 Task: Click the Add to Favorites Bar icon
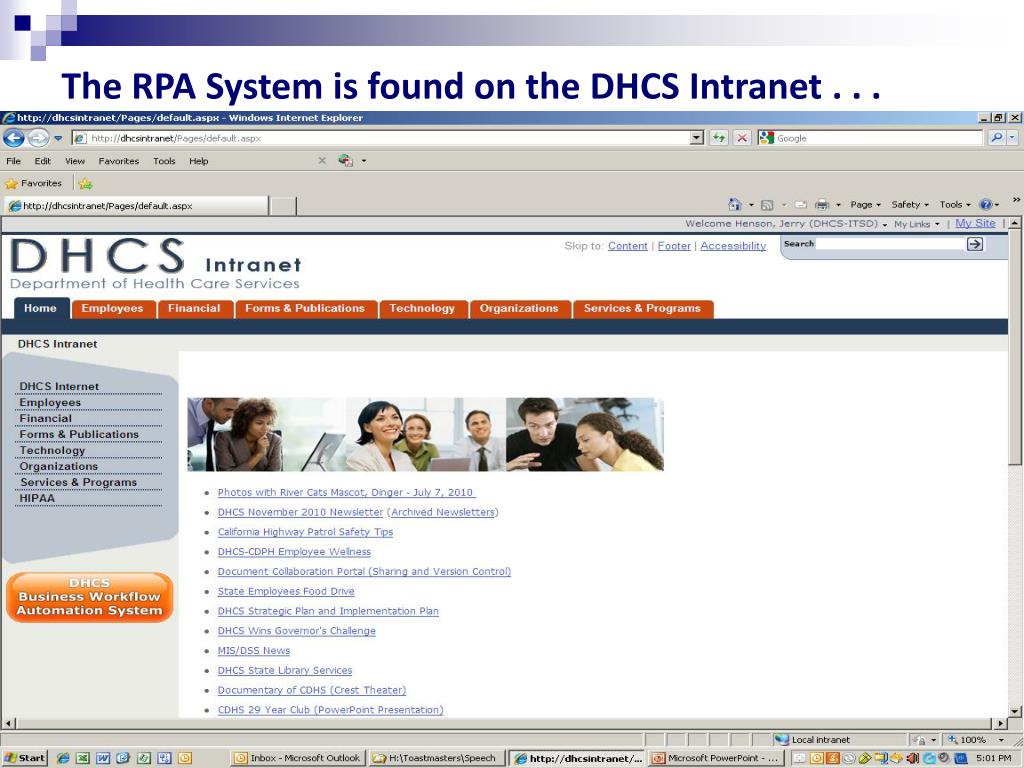coord(86,184)
